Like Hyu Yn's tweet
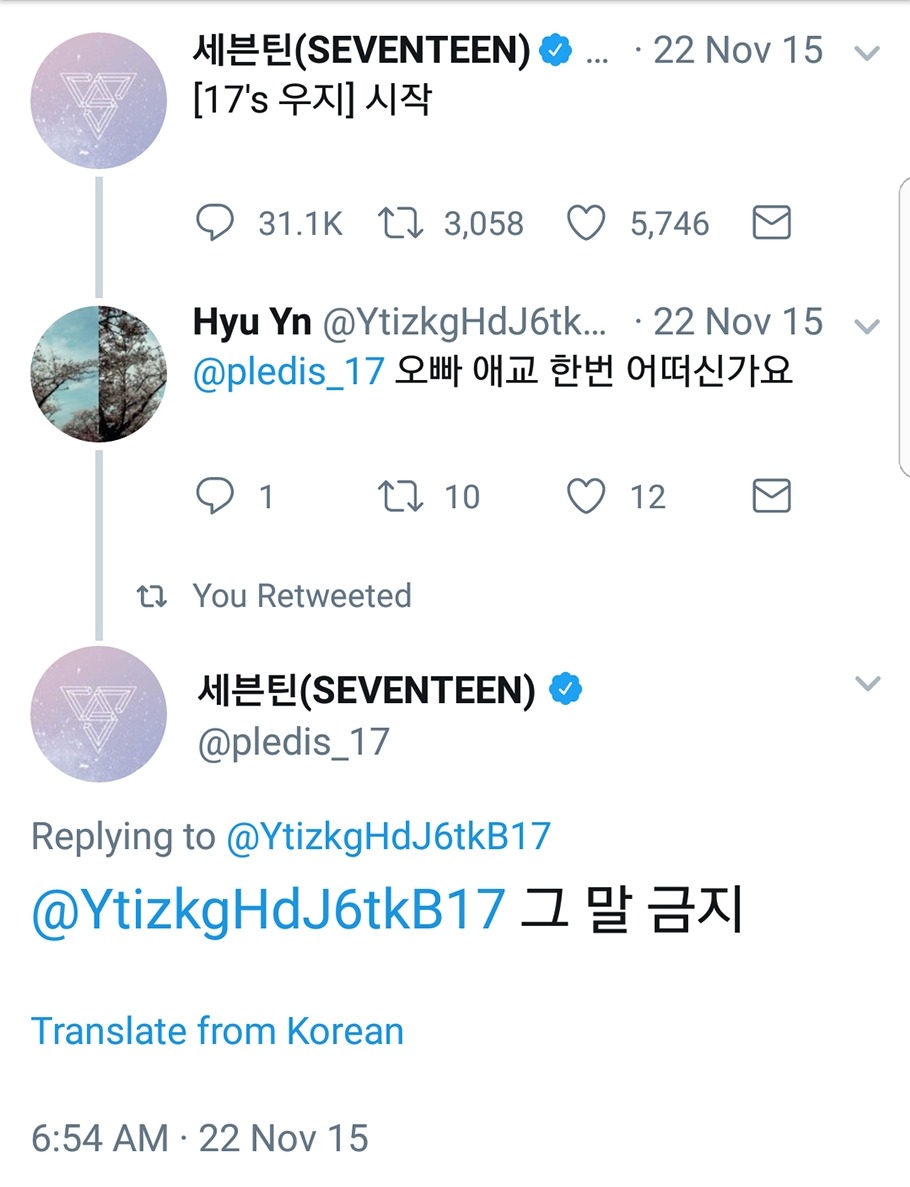The image size is (910, 1187). [x=587, y=496]
